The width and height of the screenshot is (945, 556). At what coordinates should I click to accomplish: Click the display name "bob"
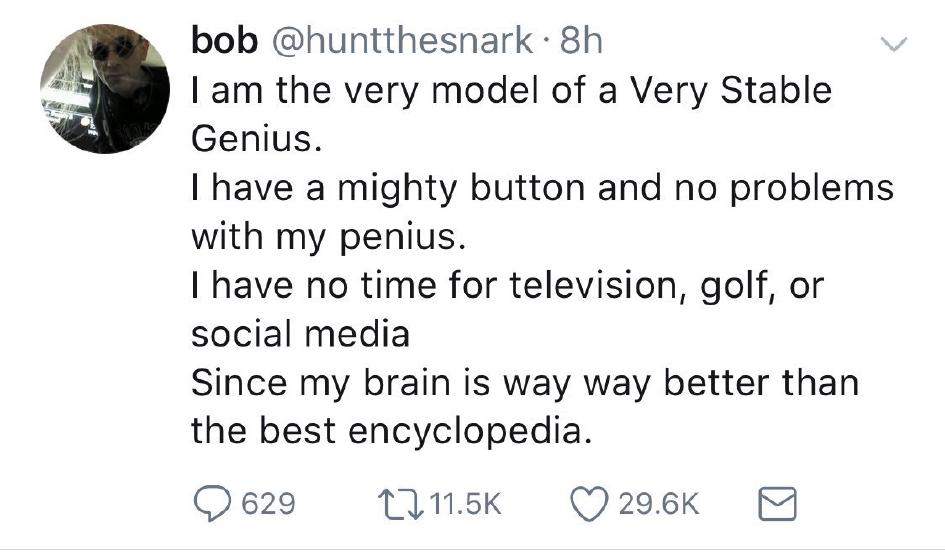point(220,42)
